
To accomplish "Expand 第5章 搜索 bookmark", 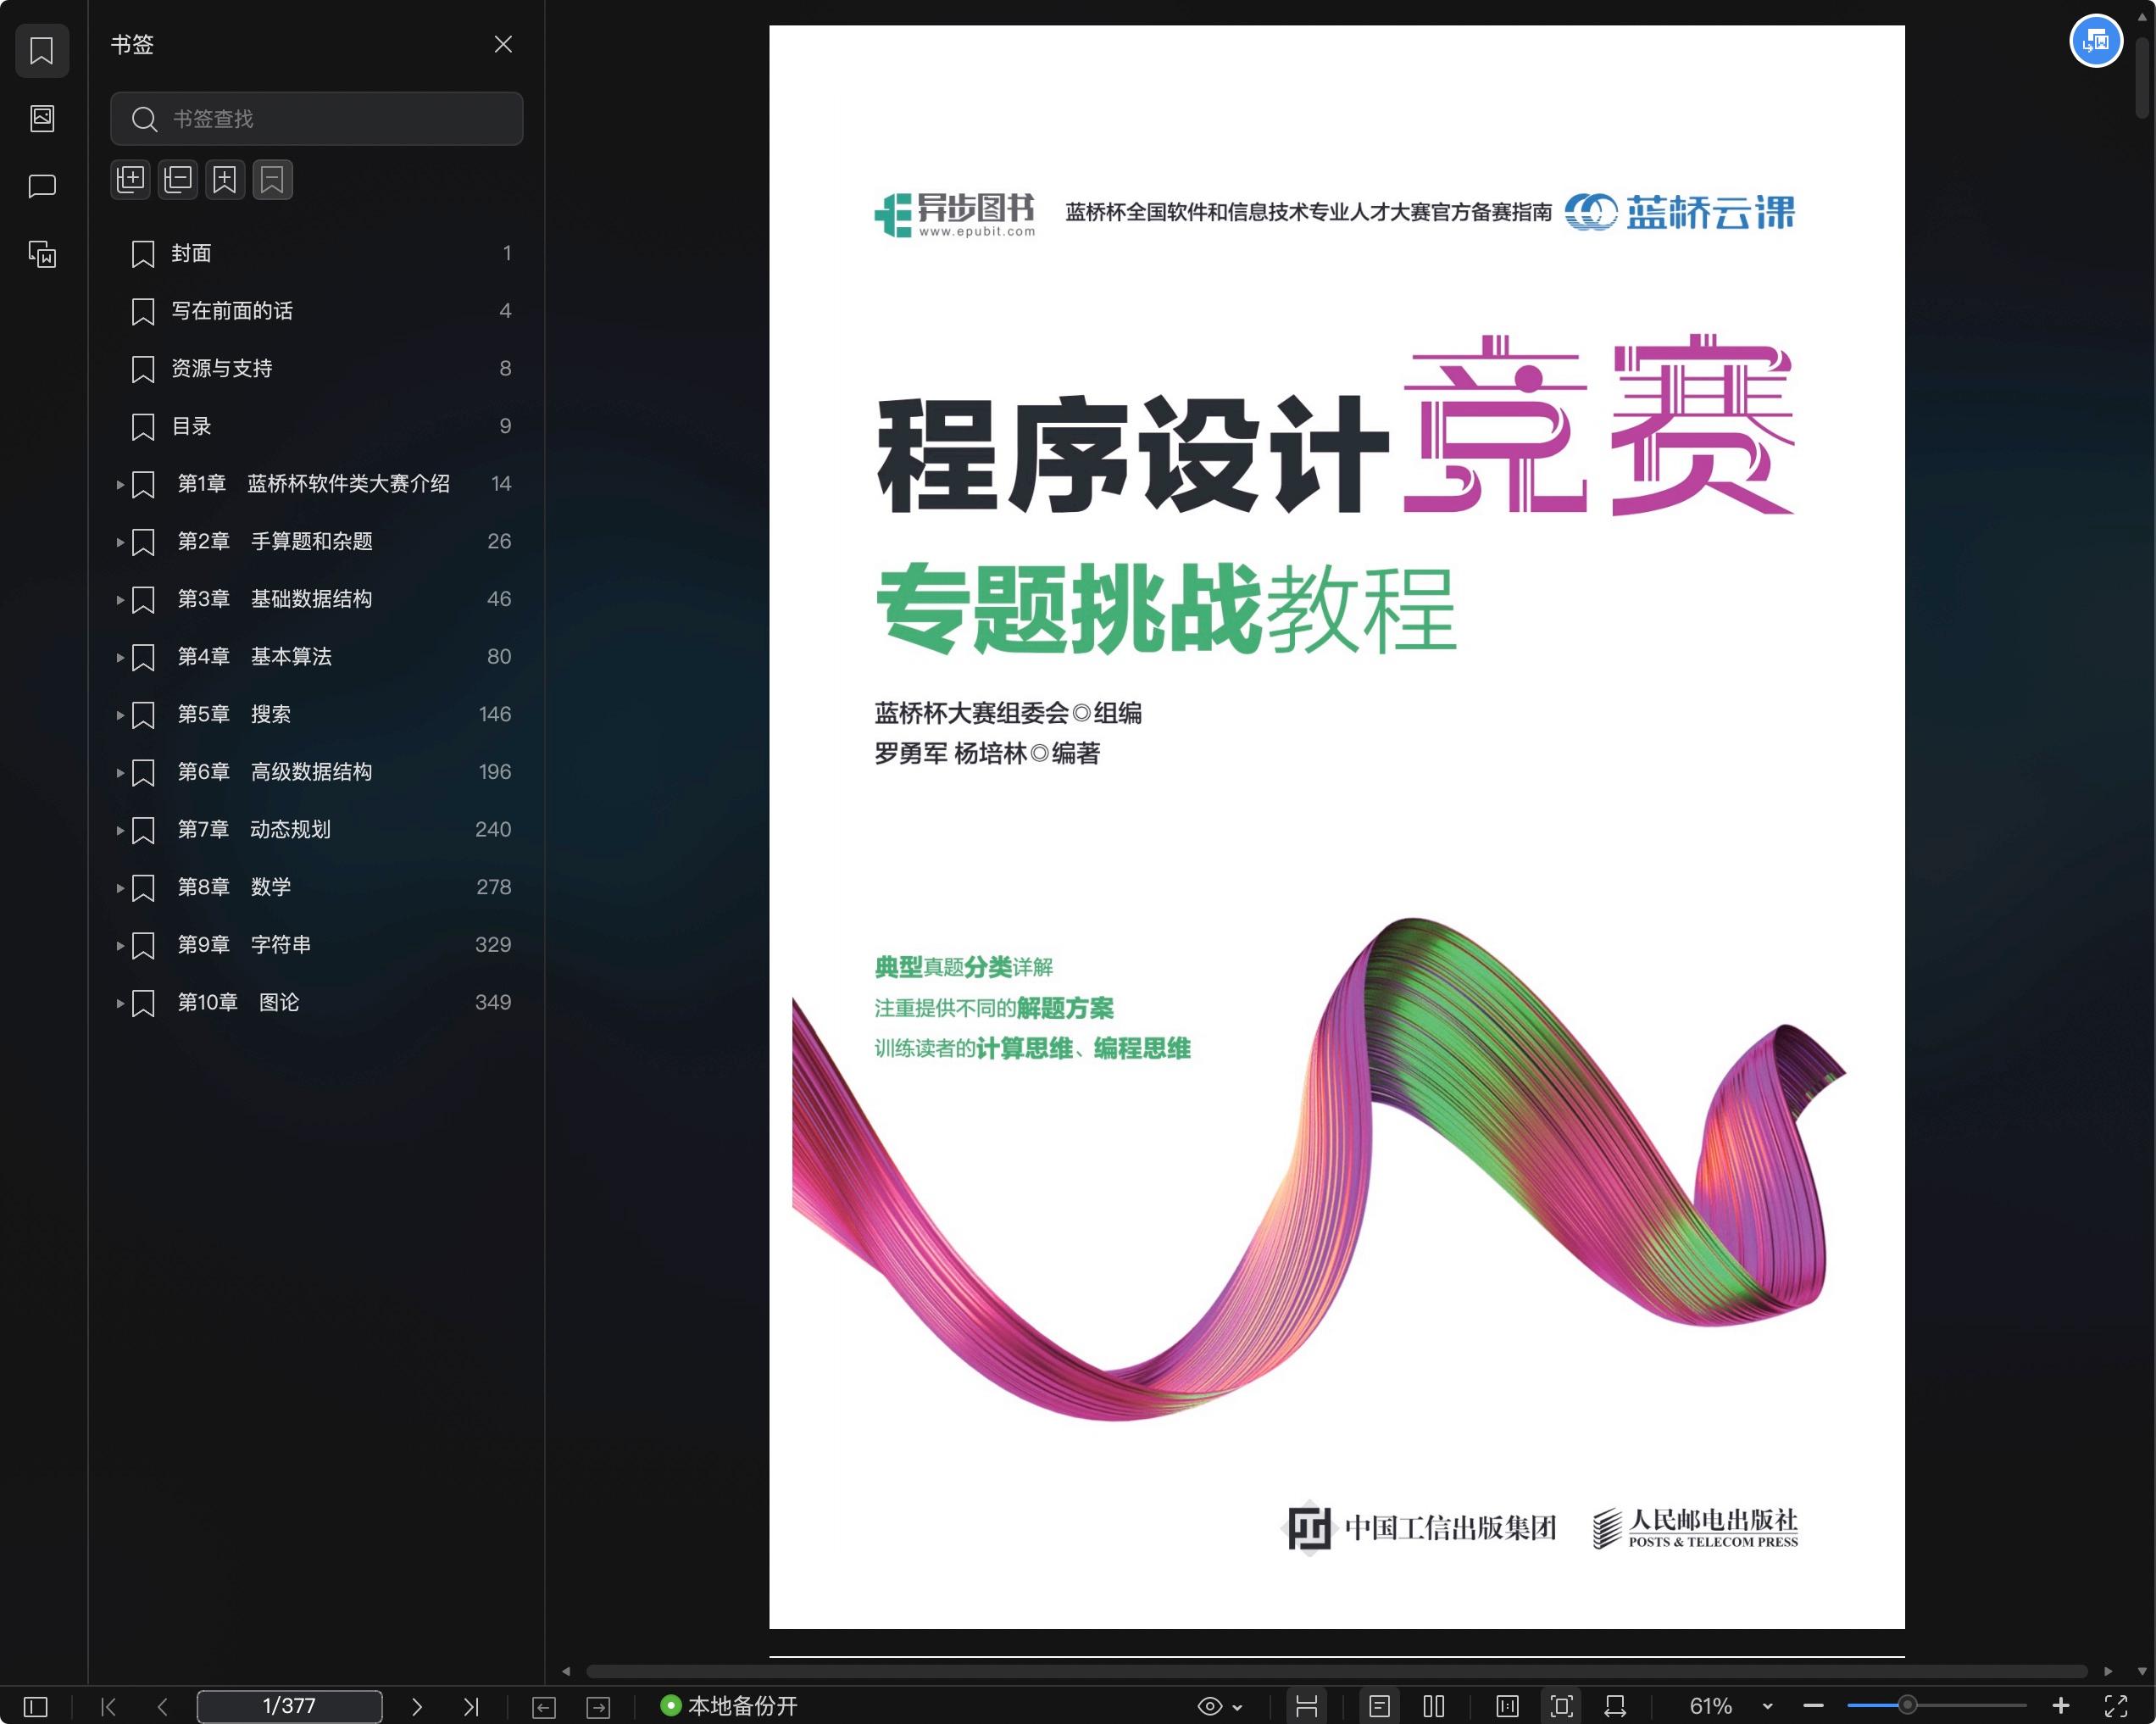I will pyautogui.click(x=120, y=715).
